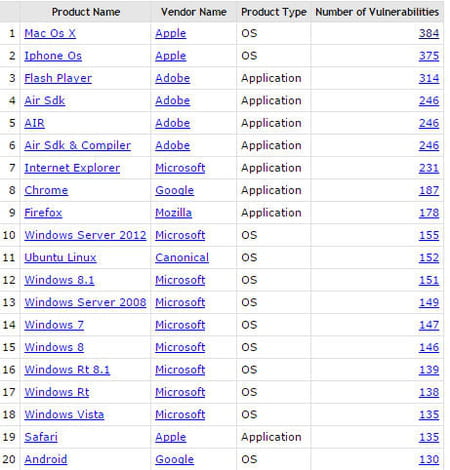The height and width of the screenshot is (470, 450).
Task: Click the Windows Vista product link
Action: coord(64,414)
